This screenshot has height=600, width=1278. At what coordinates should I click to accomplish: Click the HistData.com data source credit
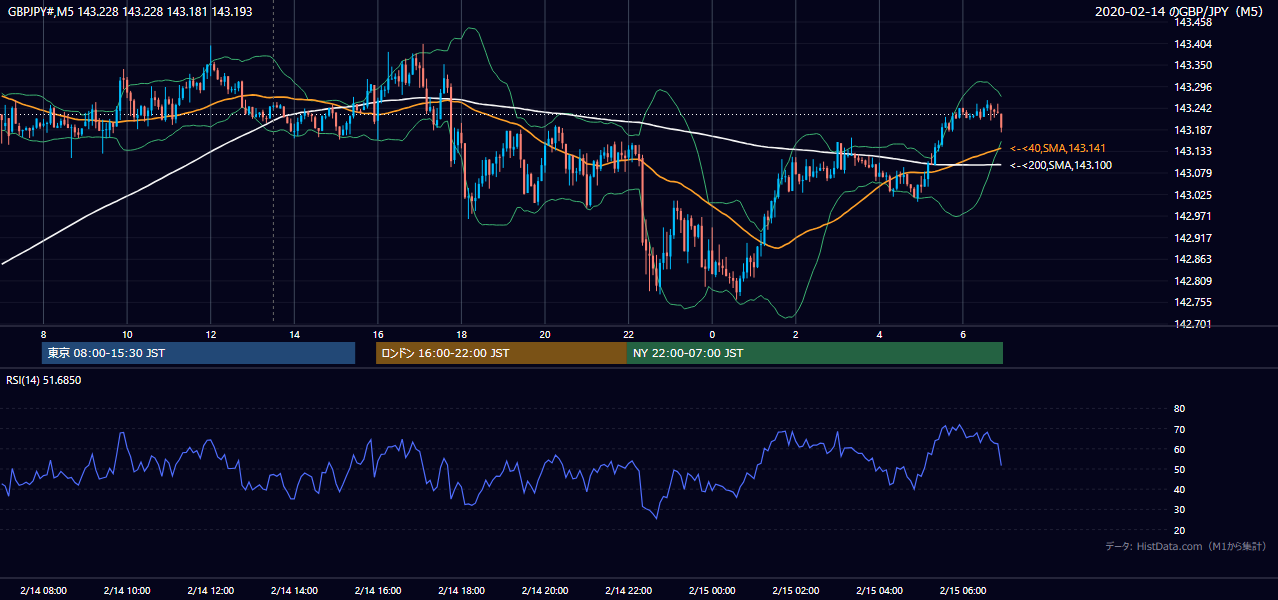click(x=1186, y=546)
